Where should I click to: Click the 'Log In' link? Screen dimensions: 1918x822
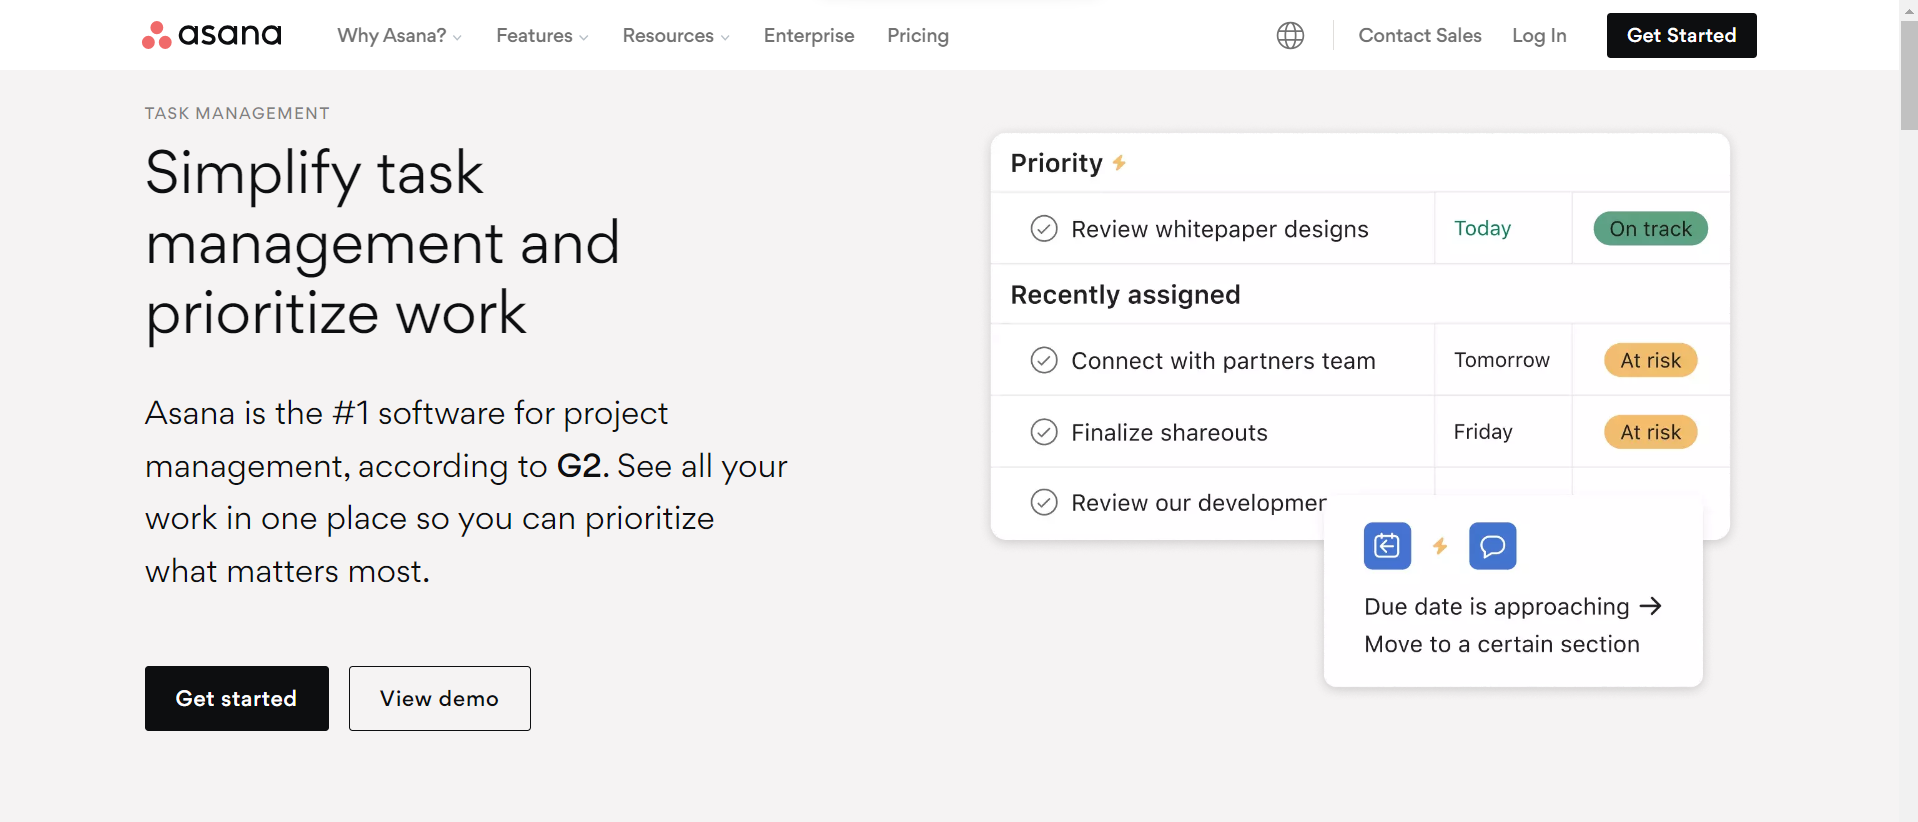tap(1539, 36)
